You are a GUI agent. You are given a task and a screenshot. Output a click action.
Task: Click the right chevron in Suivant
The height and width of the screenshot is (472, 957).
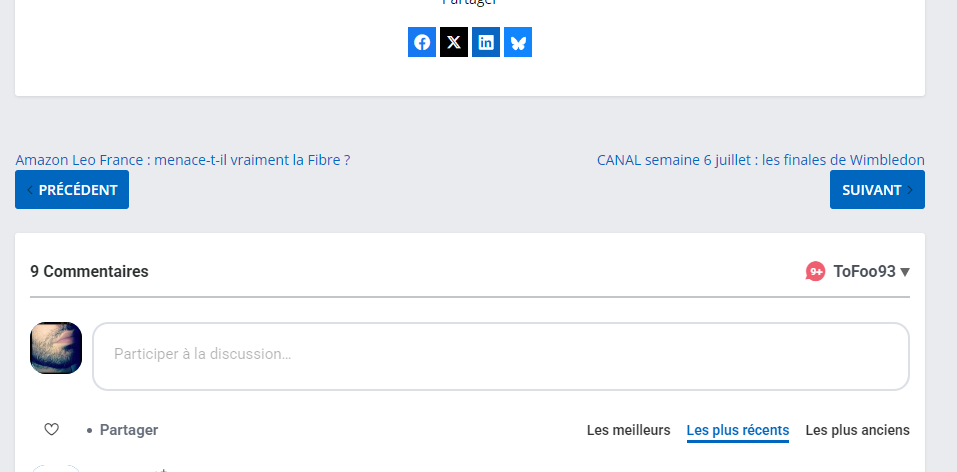tap(910, 190)
